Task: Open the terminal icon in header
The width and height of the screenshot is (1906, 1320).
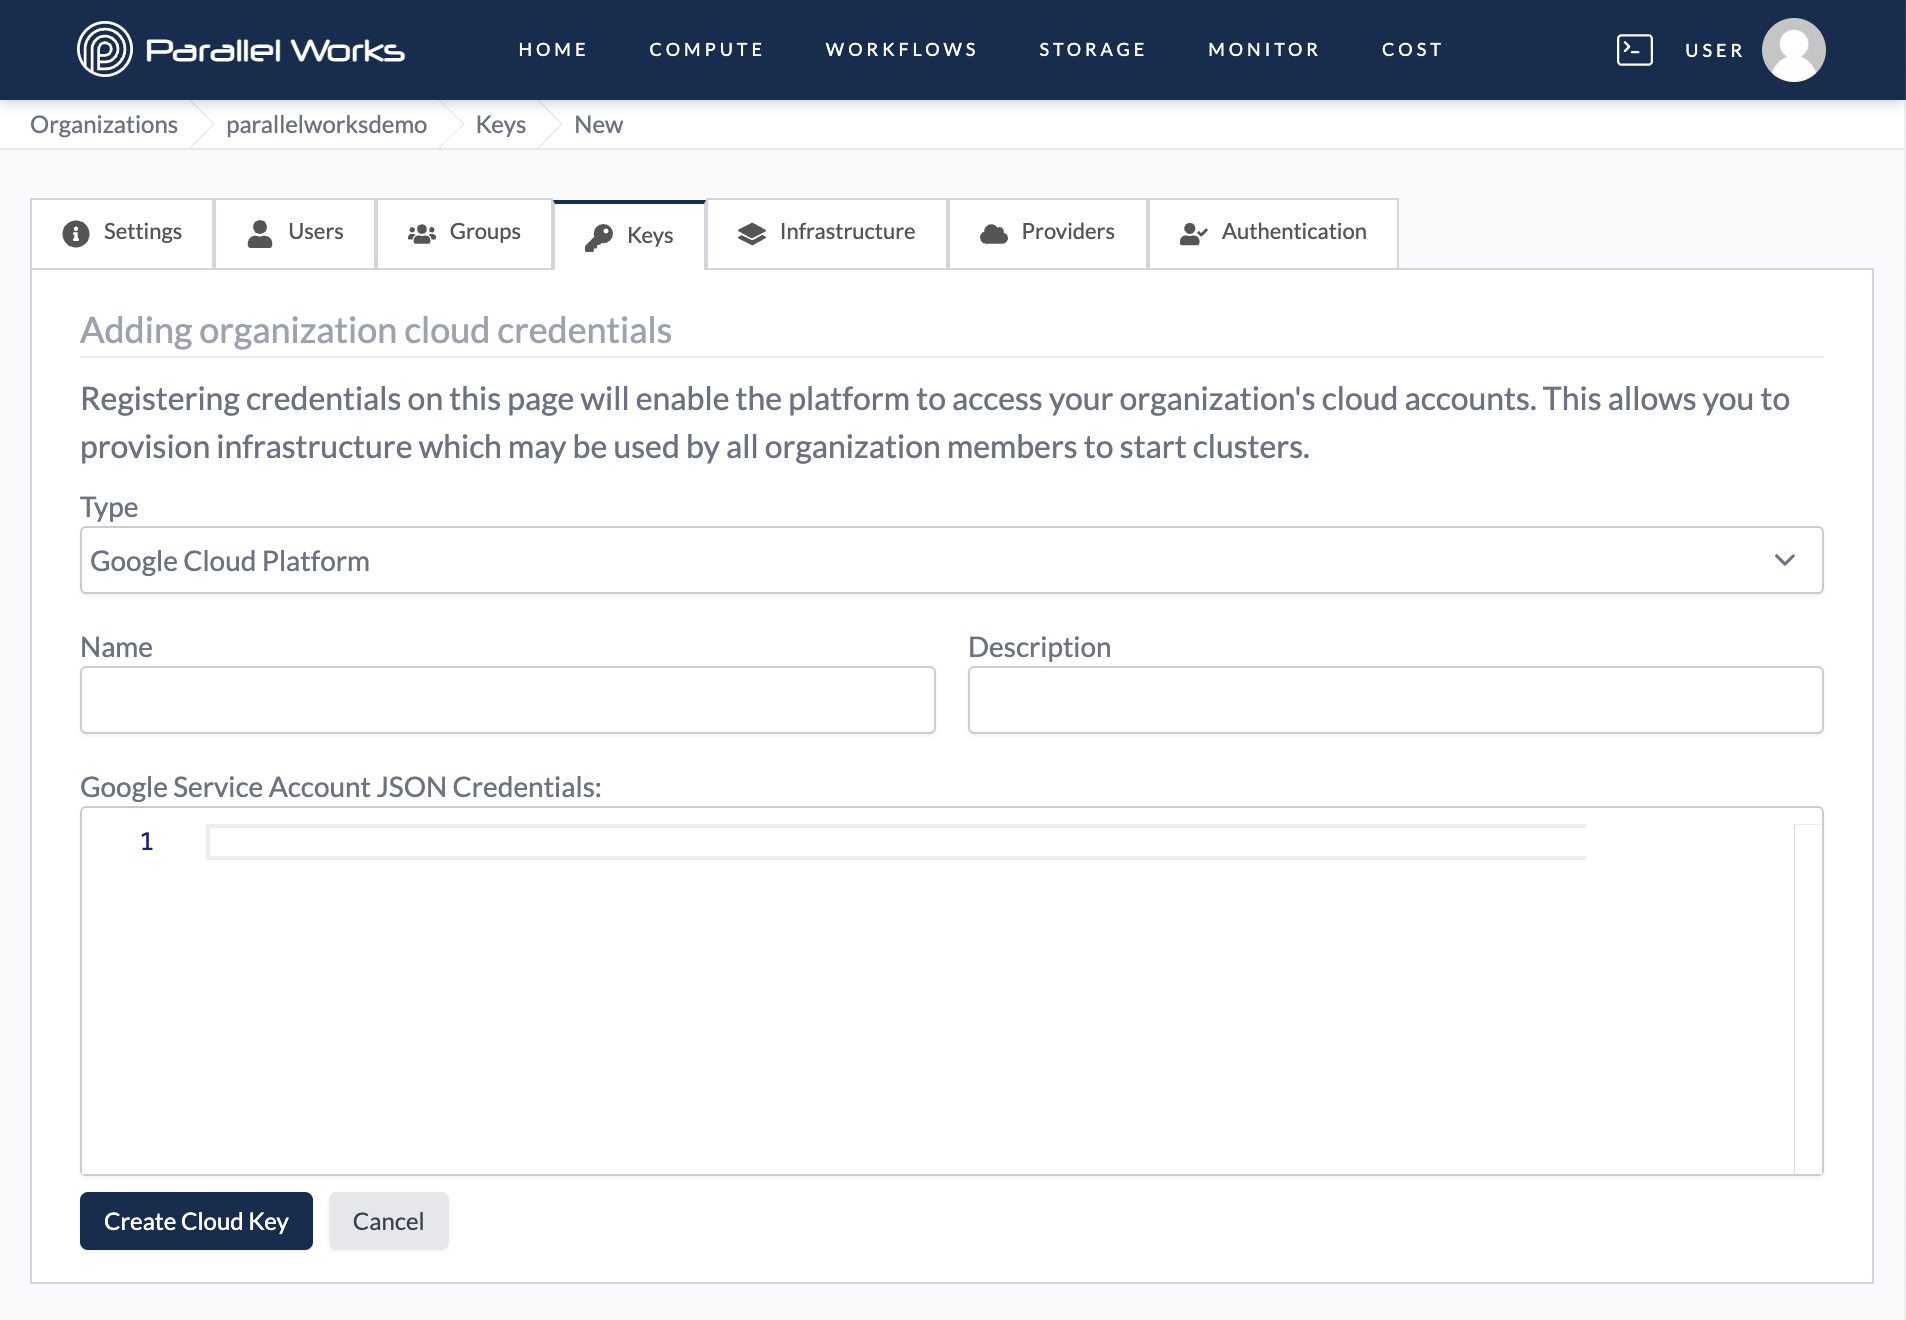Action: [x=1634, y=49]
